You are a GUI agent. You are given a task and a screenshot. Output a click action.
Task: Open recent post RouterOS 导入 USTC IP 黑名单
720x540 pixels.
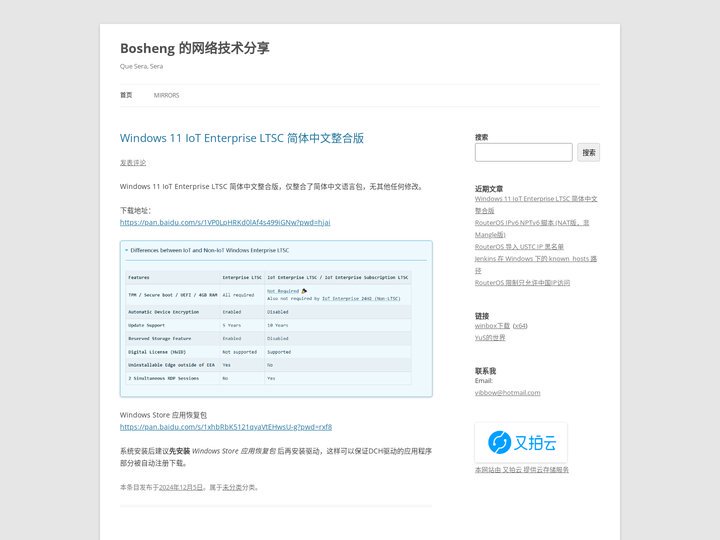pos(519,247)
